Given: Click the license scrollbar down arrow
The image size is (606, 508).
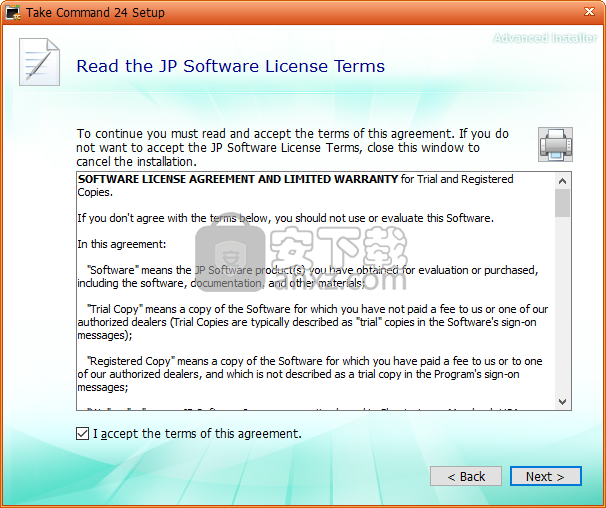Looking at the screenshot, I should point(562,402).
